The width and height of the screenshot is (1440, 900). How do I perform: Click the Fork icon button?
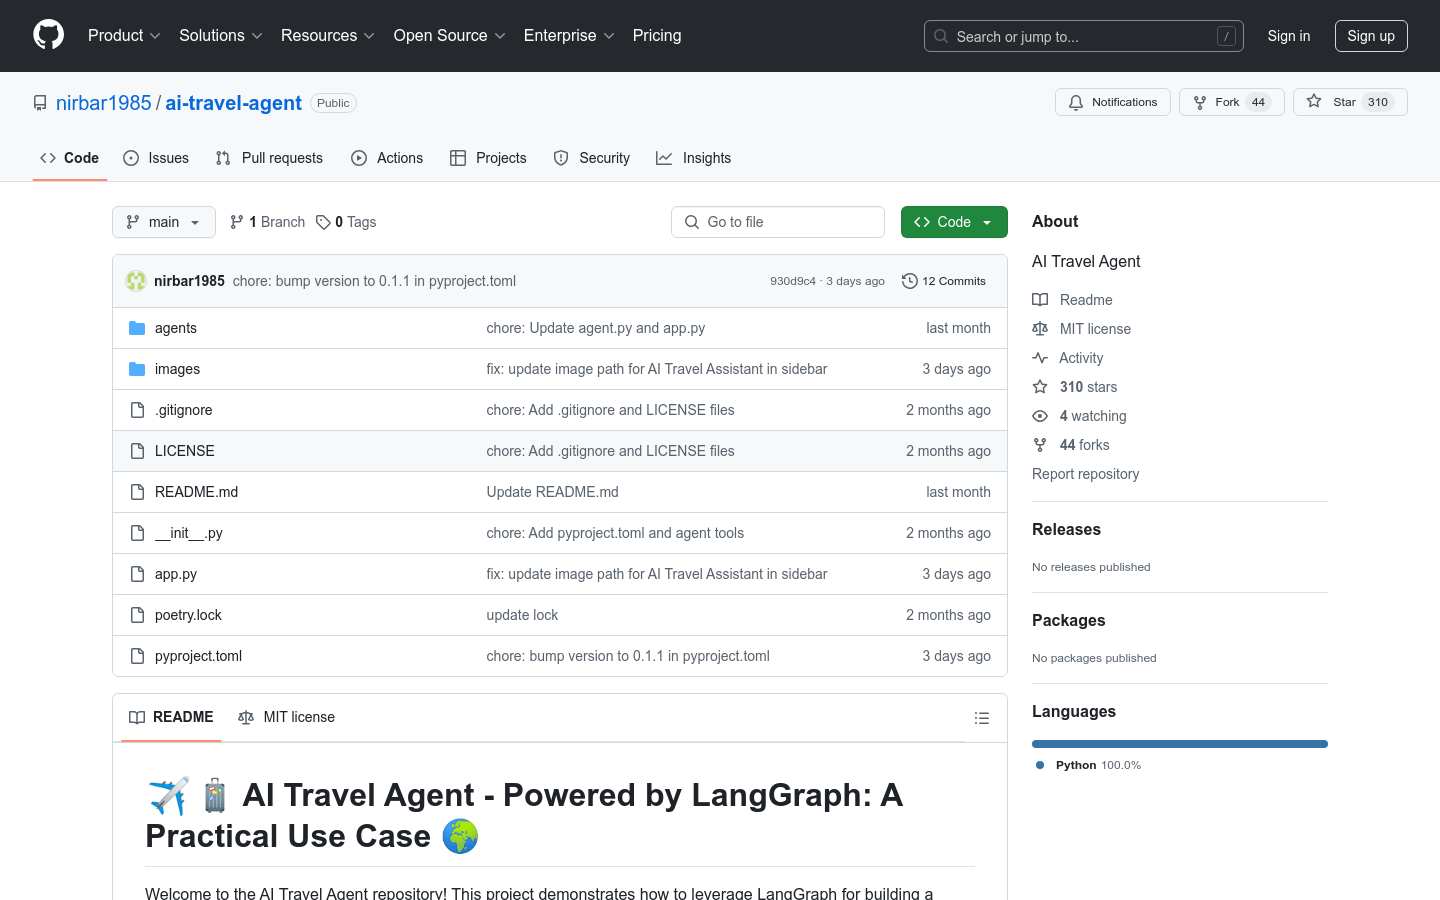[x=1200, y=102]
